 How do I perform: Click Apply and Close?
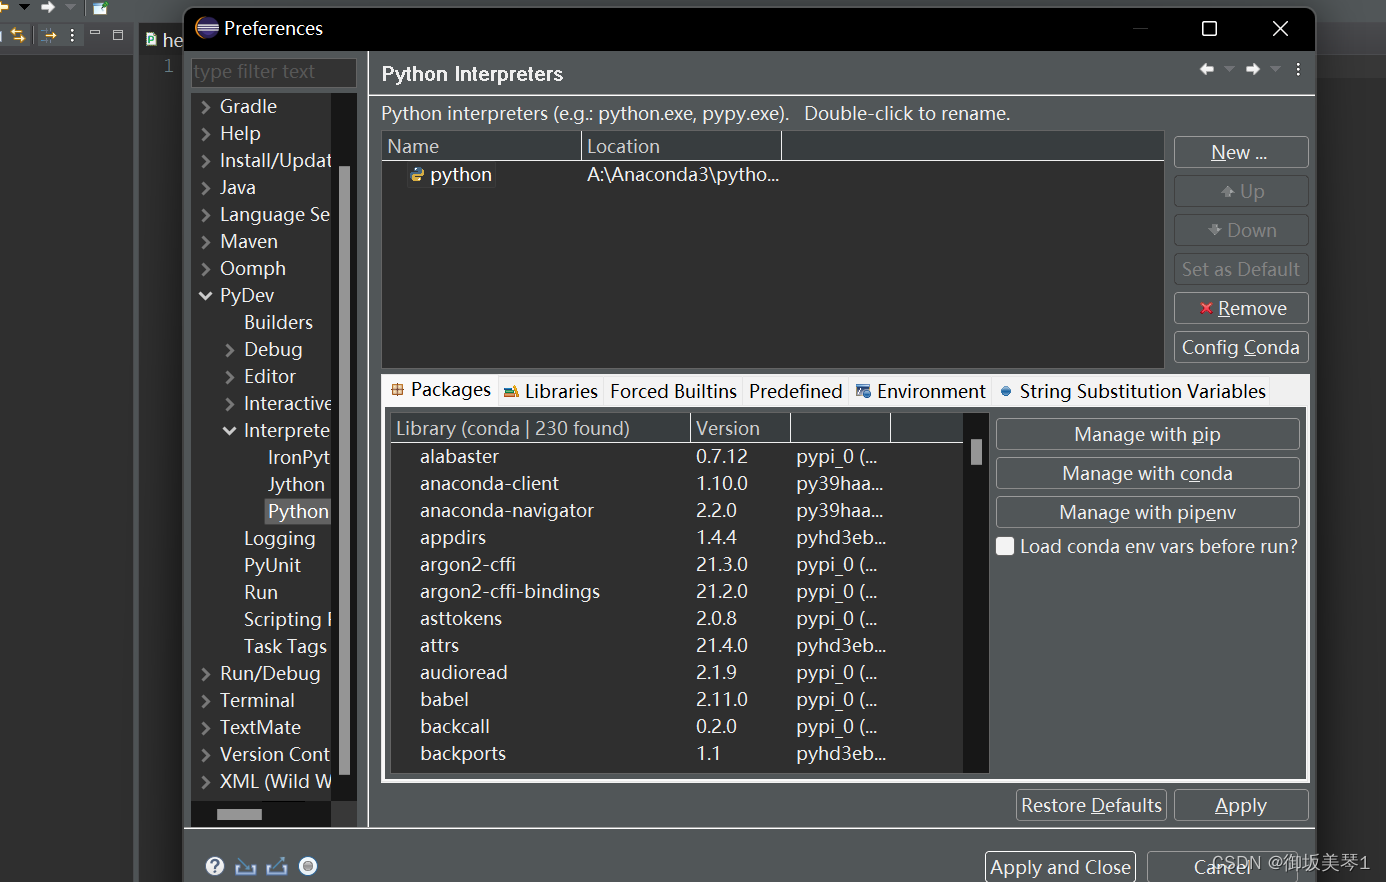pos(1061,867)
